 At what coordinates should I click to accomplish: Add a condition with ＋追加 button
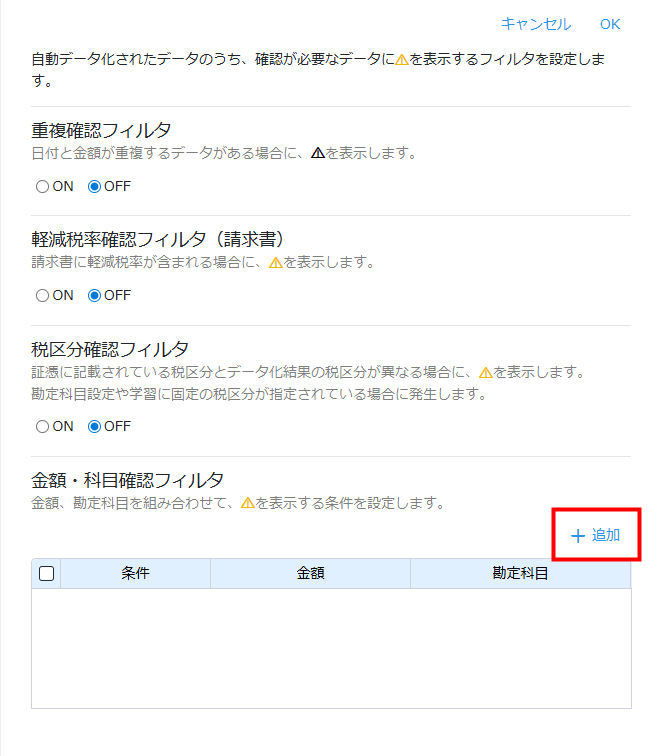pyautogui.click(x=595, y=535)
